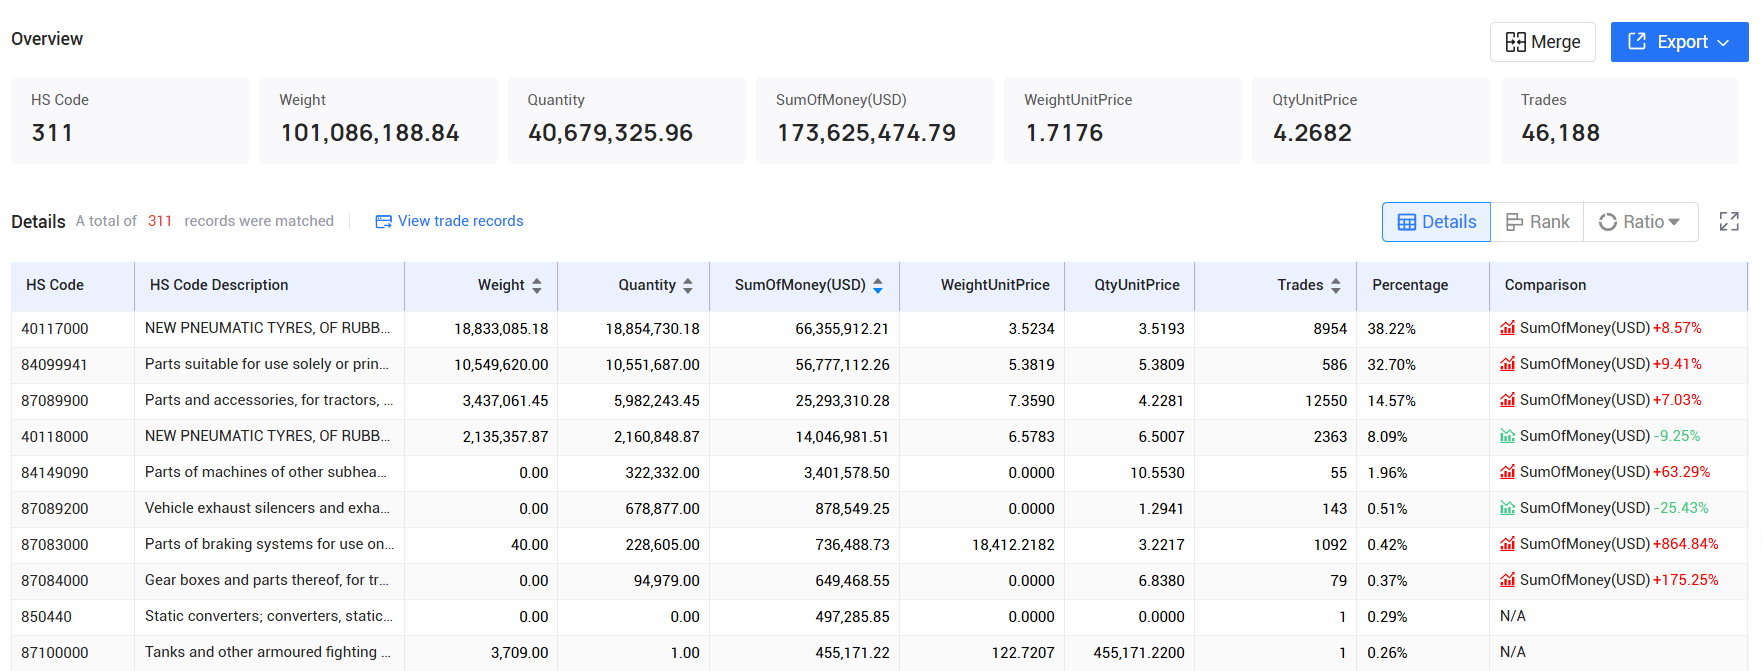Open the Export dropdown
This screenshot has width=1762, height=671.
click(1679, 42)
